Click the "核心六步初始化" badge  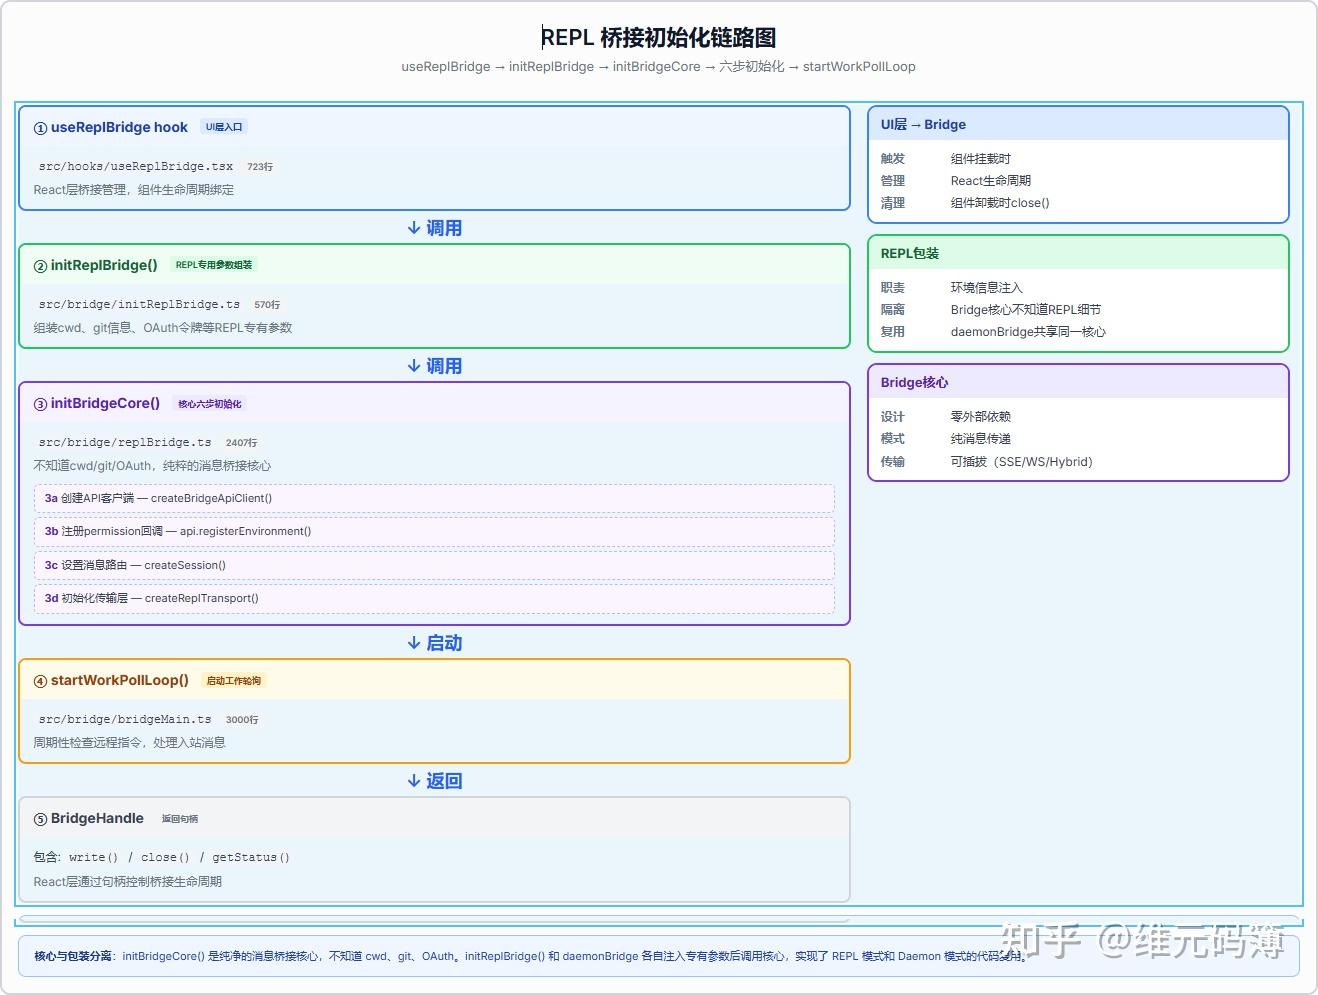210,404
